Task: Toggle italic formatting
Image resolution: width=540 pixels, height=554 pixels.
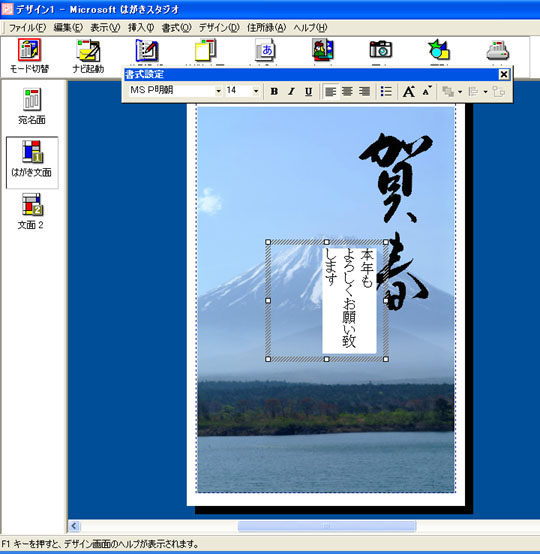Action: (291, 92)
